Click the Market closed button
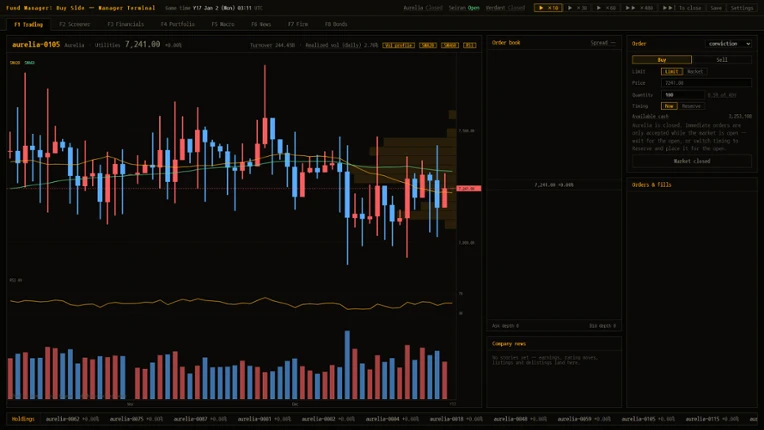 (691, 161)
